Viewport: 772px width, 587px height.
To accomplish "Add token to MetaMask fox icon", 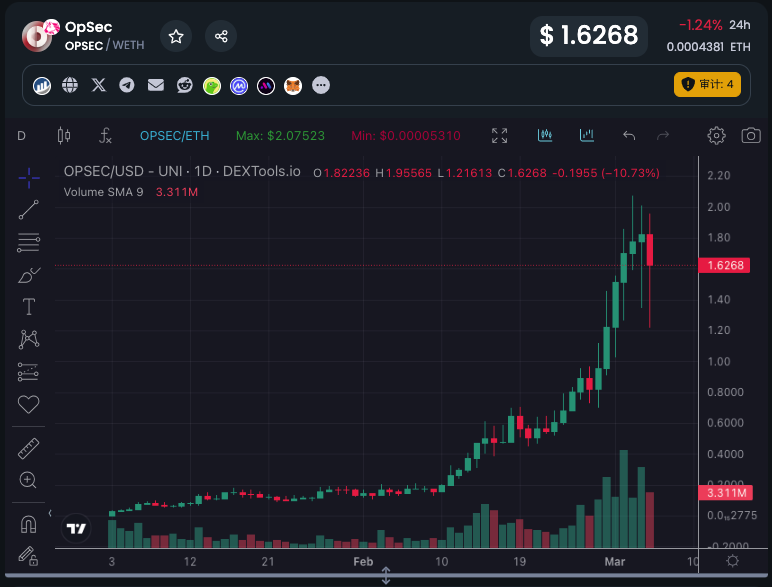I will 293,86.
